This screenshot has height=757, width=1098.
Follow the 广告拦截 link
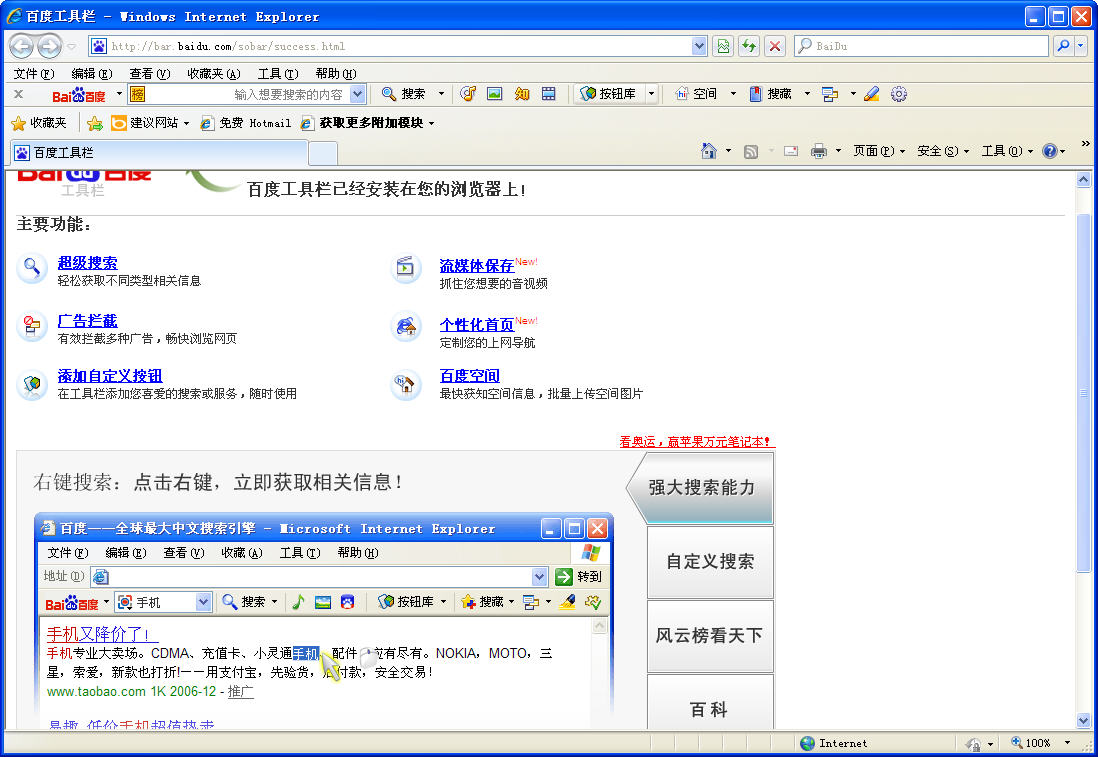(x=88, y=321)
